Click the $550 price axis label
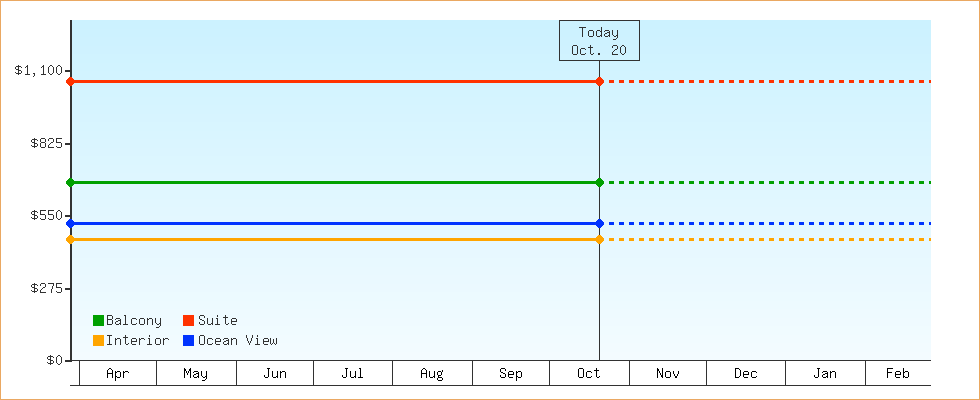Screen dimensions: 980x400 coord(46,215)
